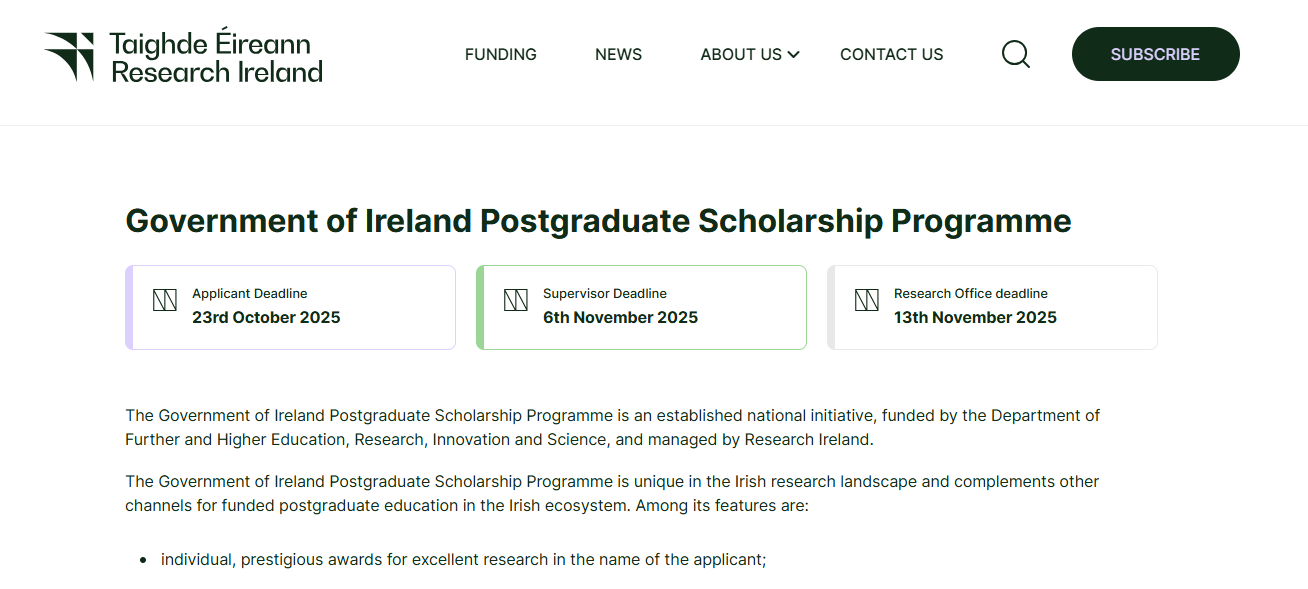Open the search magnifier icon

point(1015,54)
